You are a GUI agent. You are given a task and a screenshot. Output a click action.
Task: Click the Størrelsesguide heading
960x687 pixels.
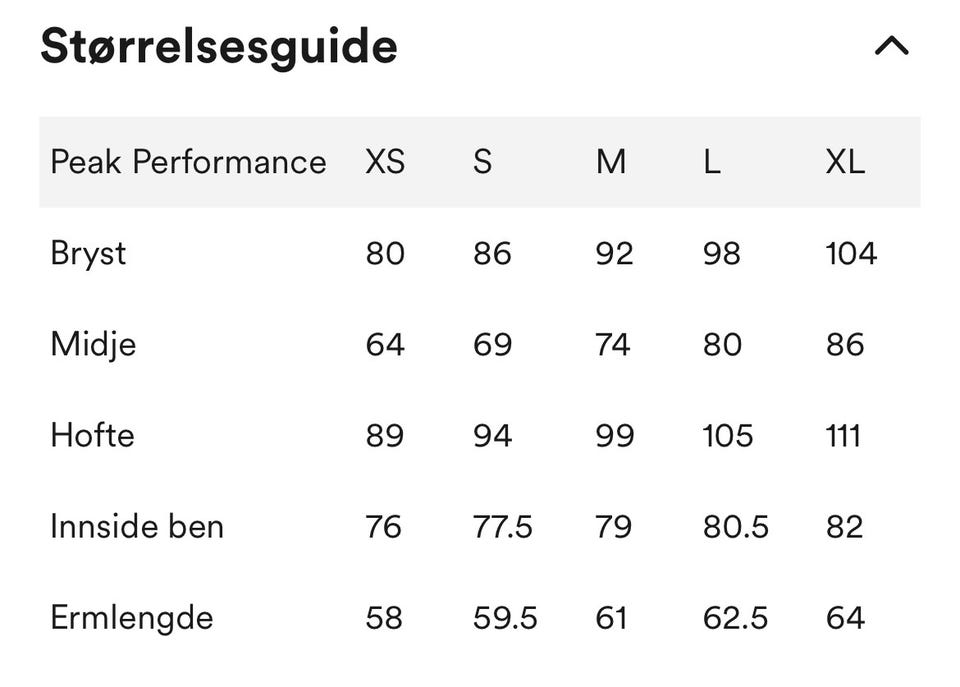[219, 46]
